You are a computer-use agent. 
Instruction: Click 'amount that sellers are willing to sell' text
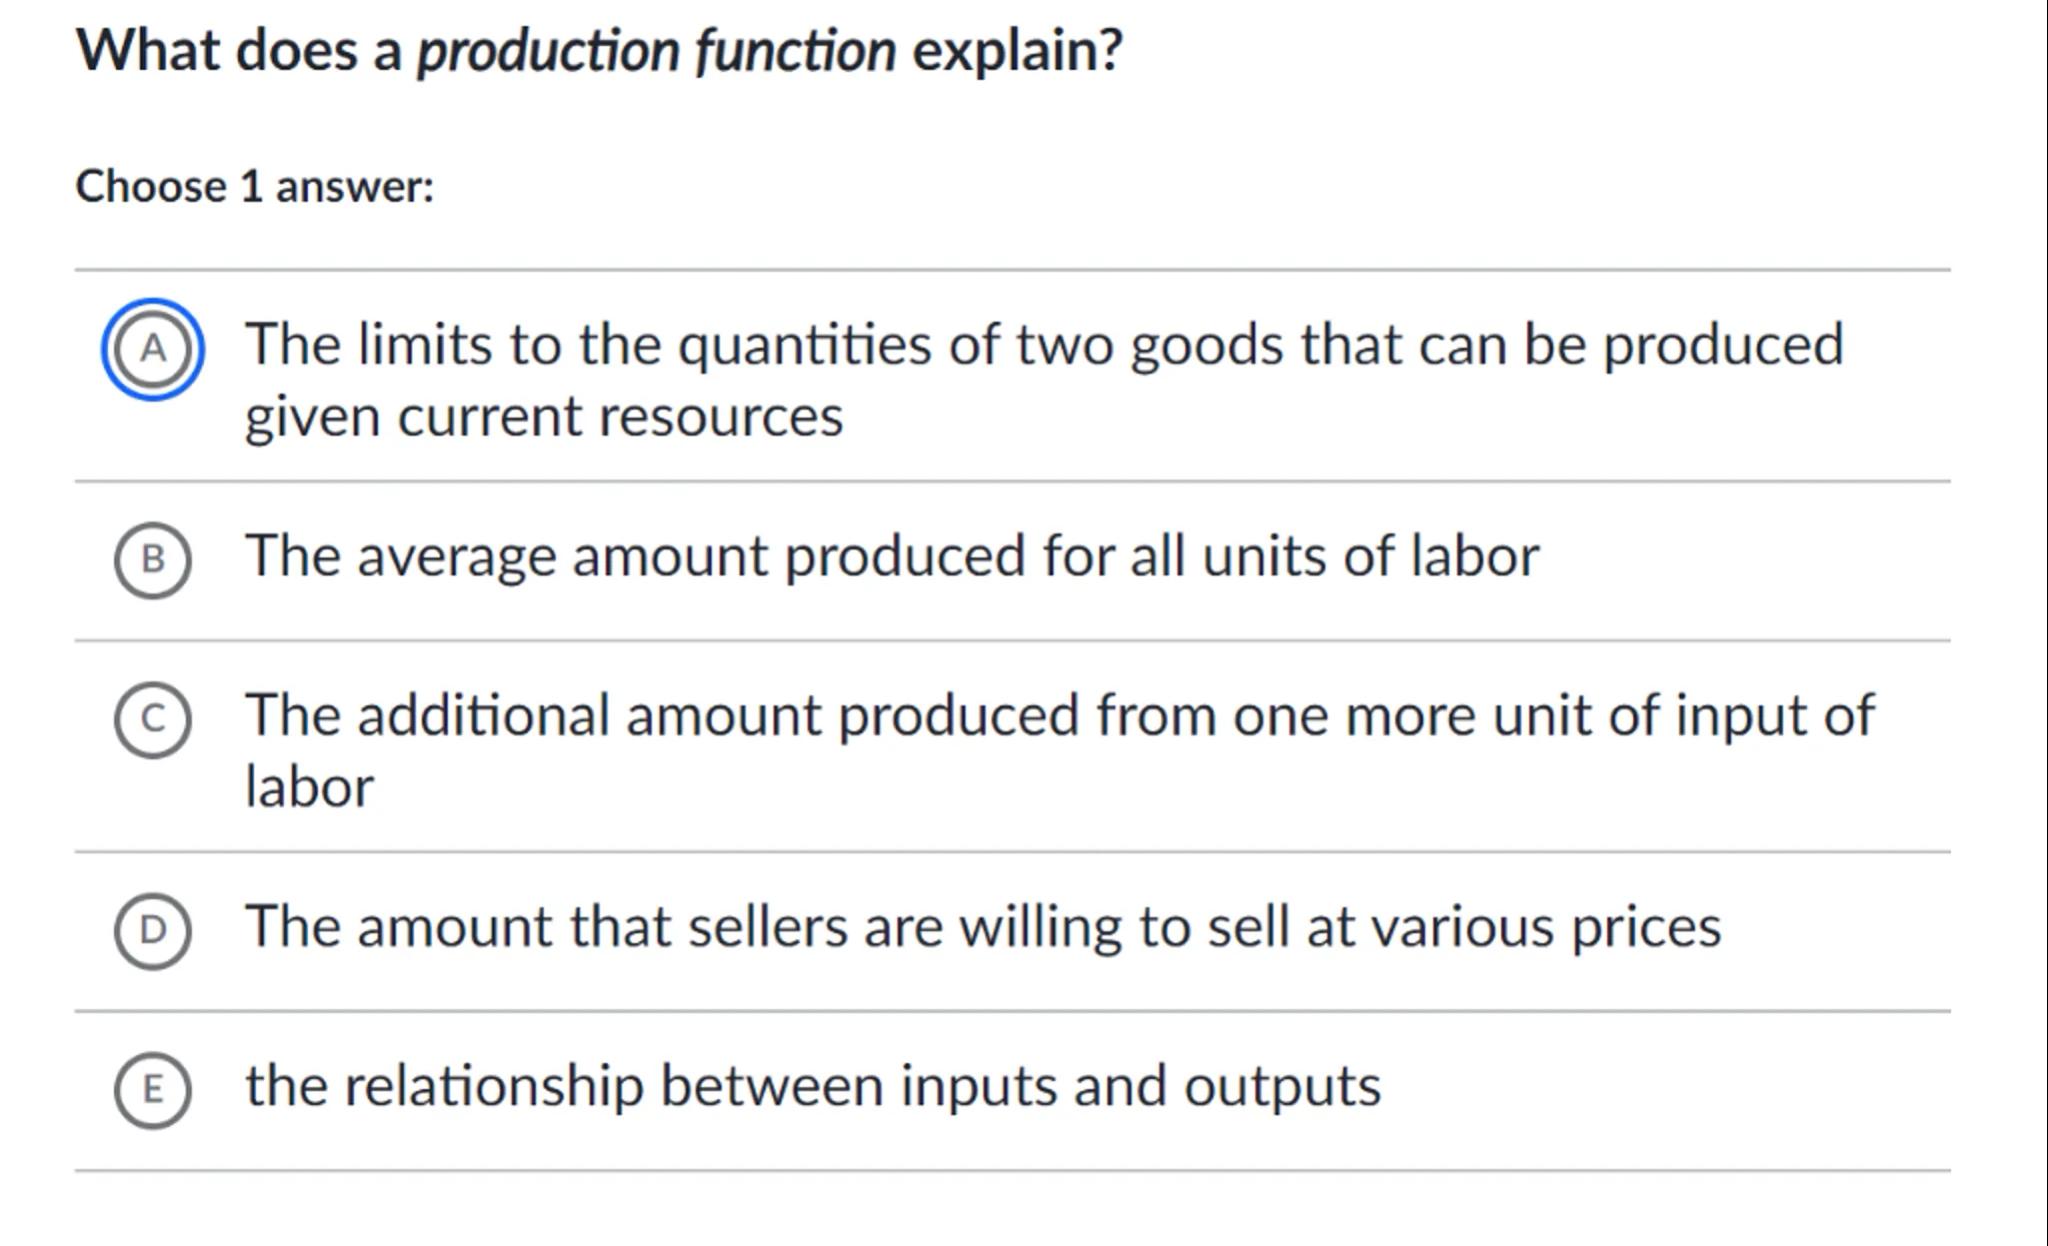pyautogui.click(x=982, y=927)
